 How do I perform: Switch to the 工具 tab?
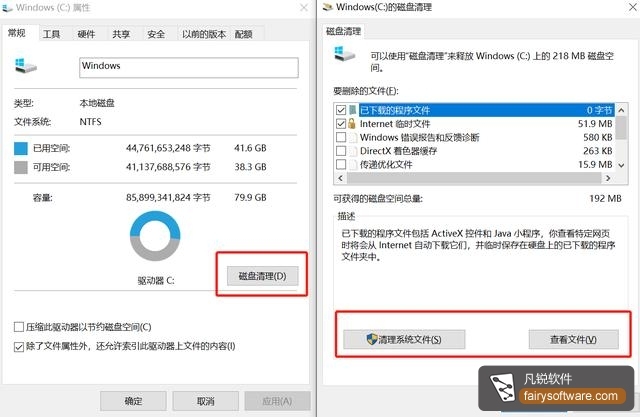(51, 34)
